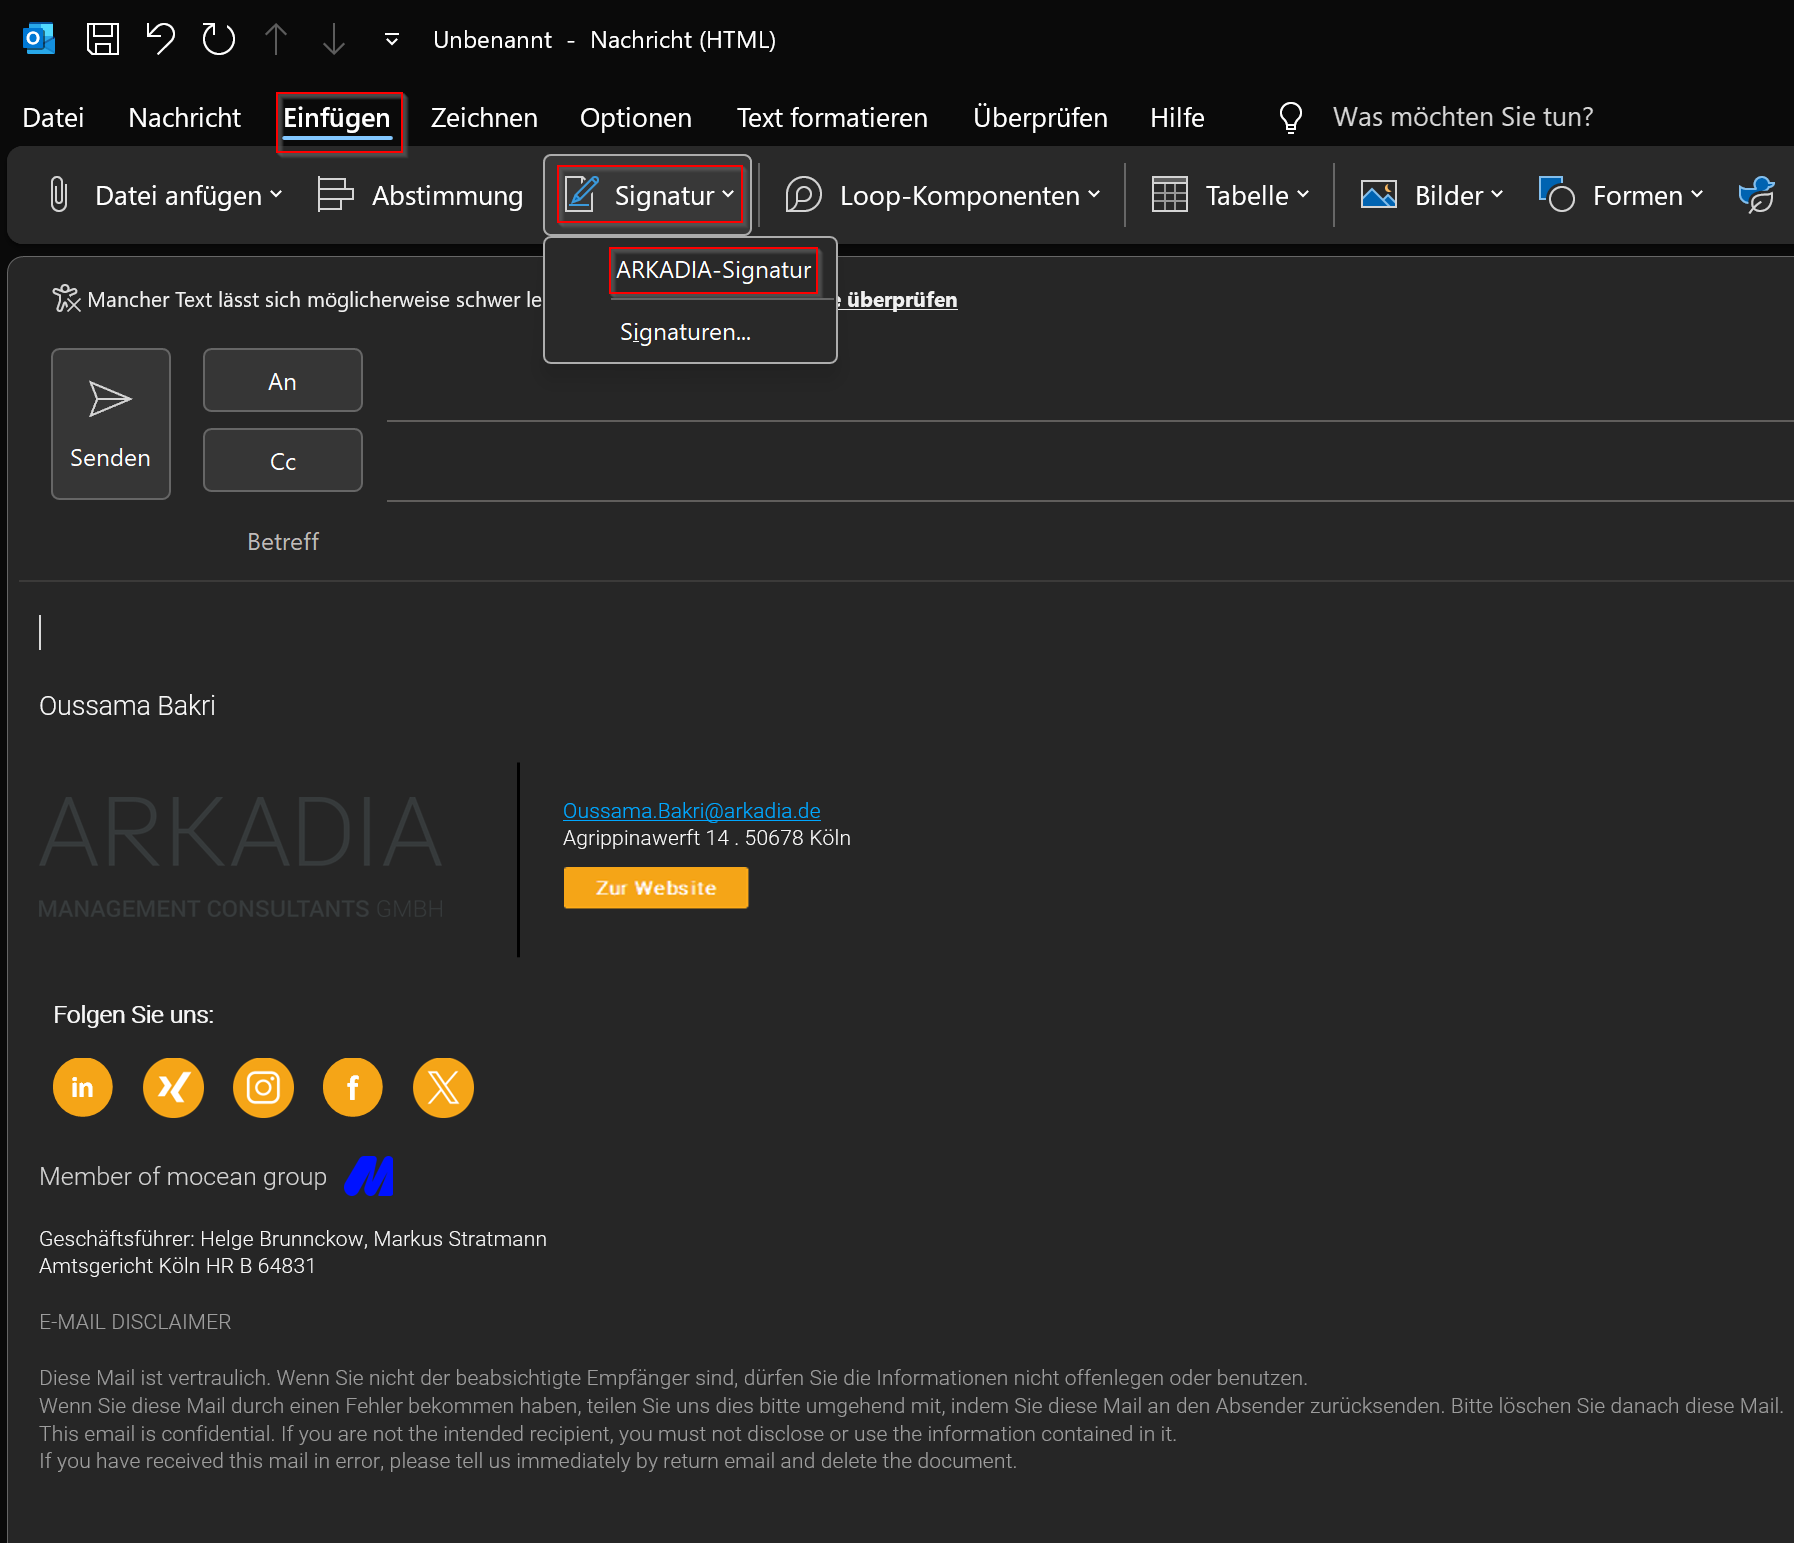Viewport: 1794px width, 1543px height.
Task: Focus the 'Was möchten Sie tun?' search field
Action: [x=1463, y=117]
